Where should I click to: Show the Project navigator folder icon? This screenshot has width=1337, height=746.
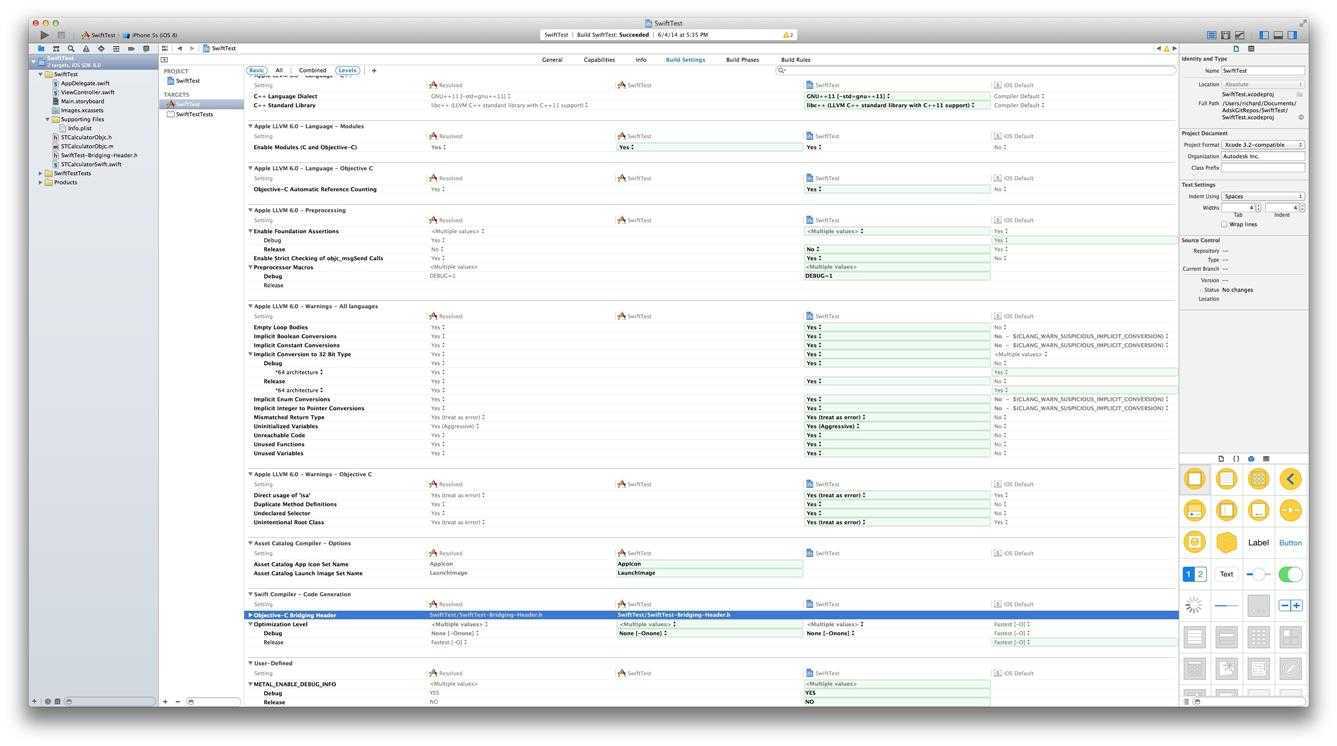[x=41, y=48]
